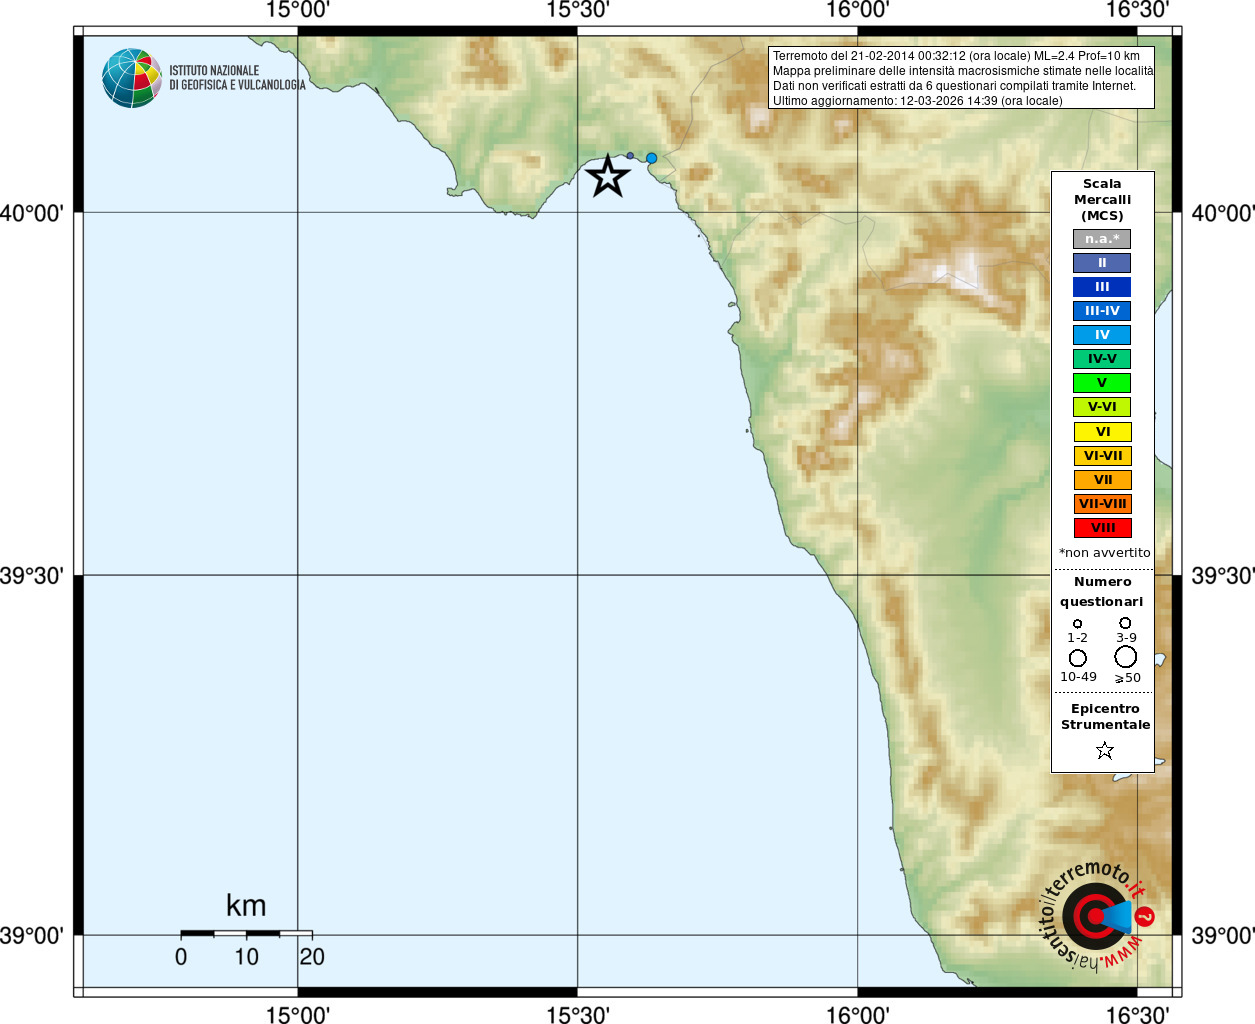This screenshot has width=1255, height=1024.
Task: Click the right axis label 39°30'
Action: (1223, 576)
